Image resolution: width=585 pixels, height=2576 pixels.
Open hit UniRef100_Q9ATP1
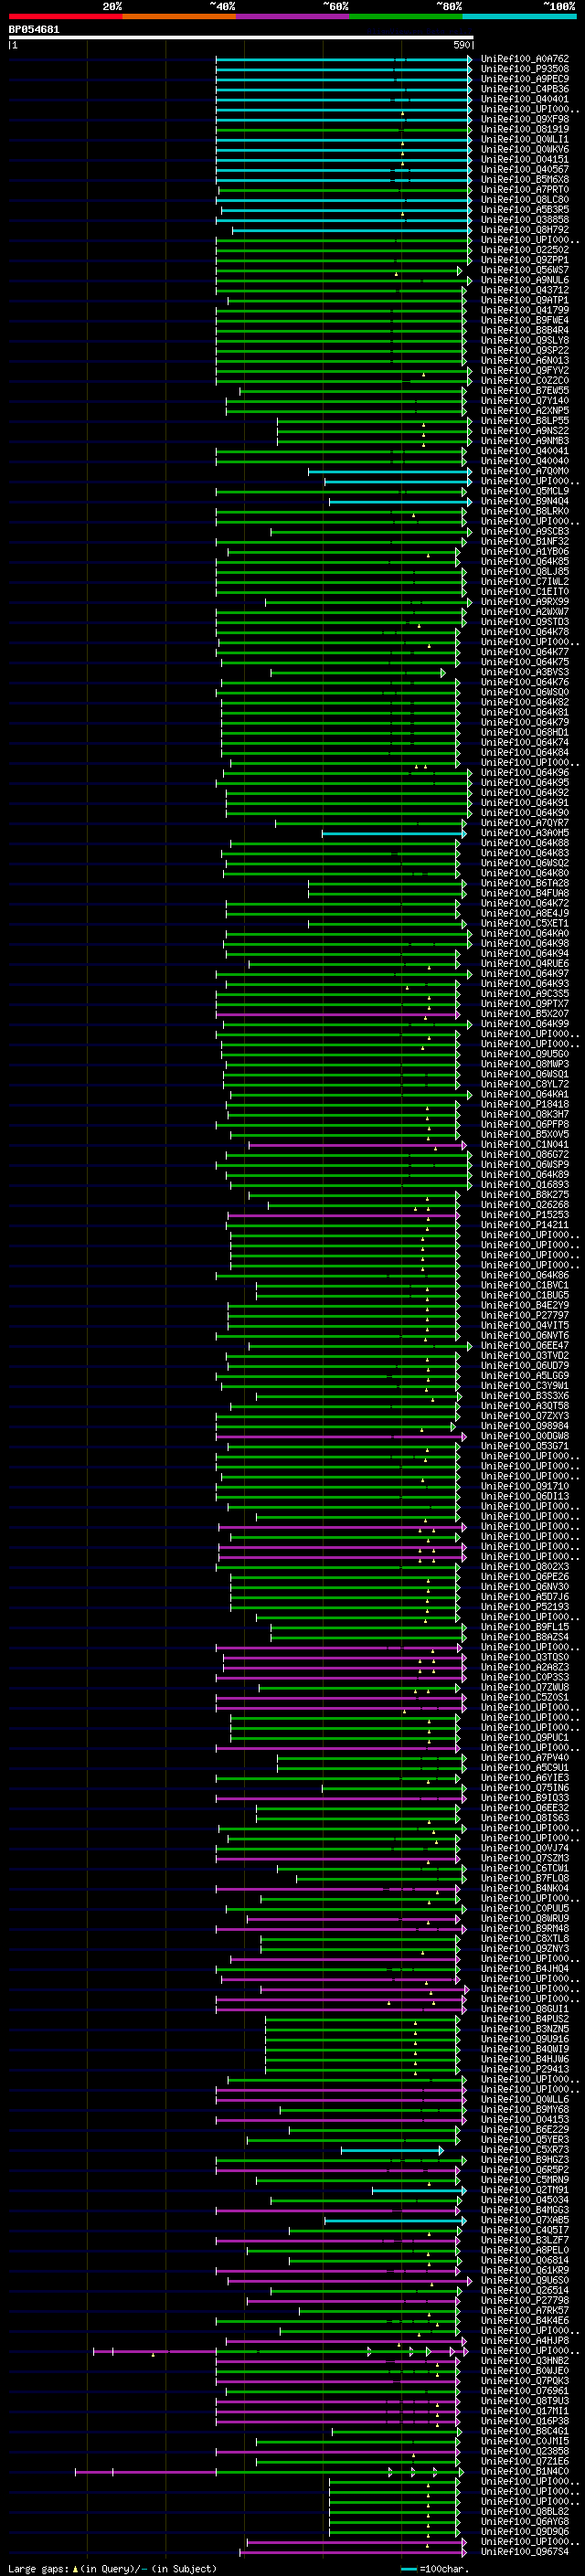[x=525, y=300]
